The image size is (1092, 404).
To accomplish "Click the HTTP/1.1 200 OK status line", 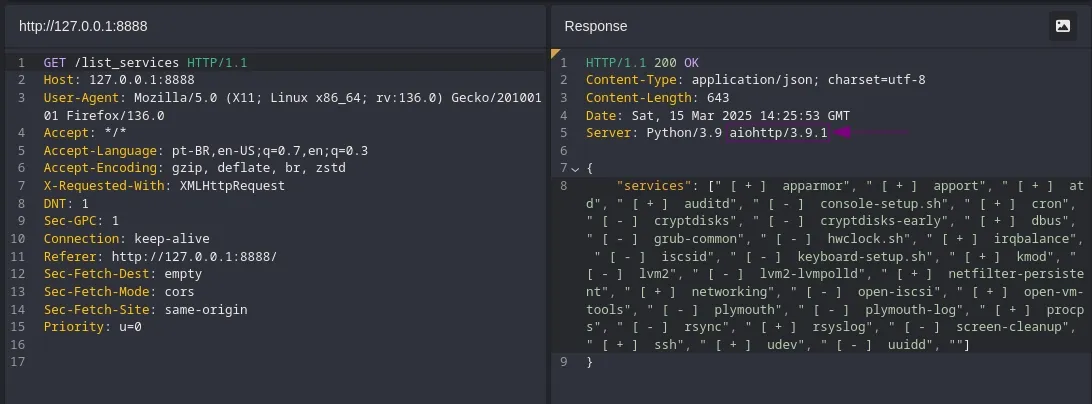I will [x=643, y=63].
